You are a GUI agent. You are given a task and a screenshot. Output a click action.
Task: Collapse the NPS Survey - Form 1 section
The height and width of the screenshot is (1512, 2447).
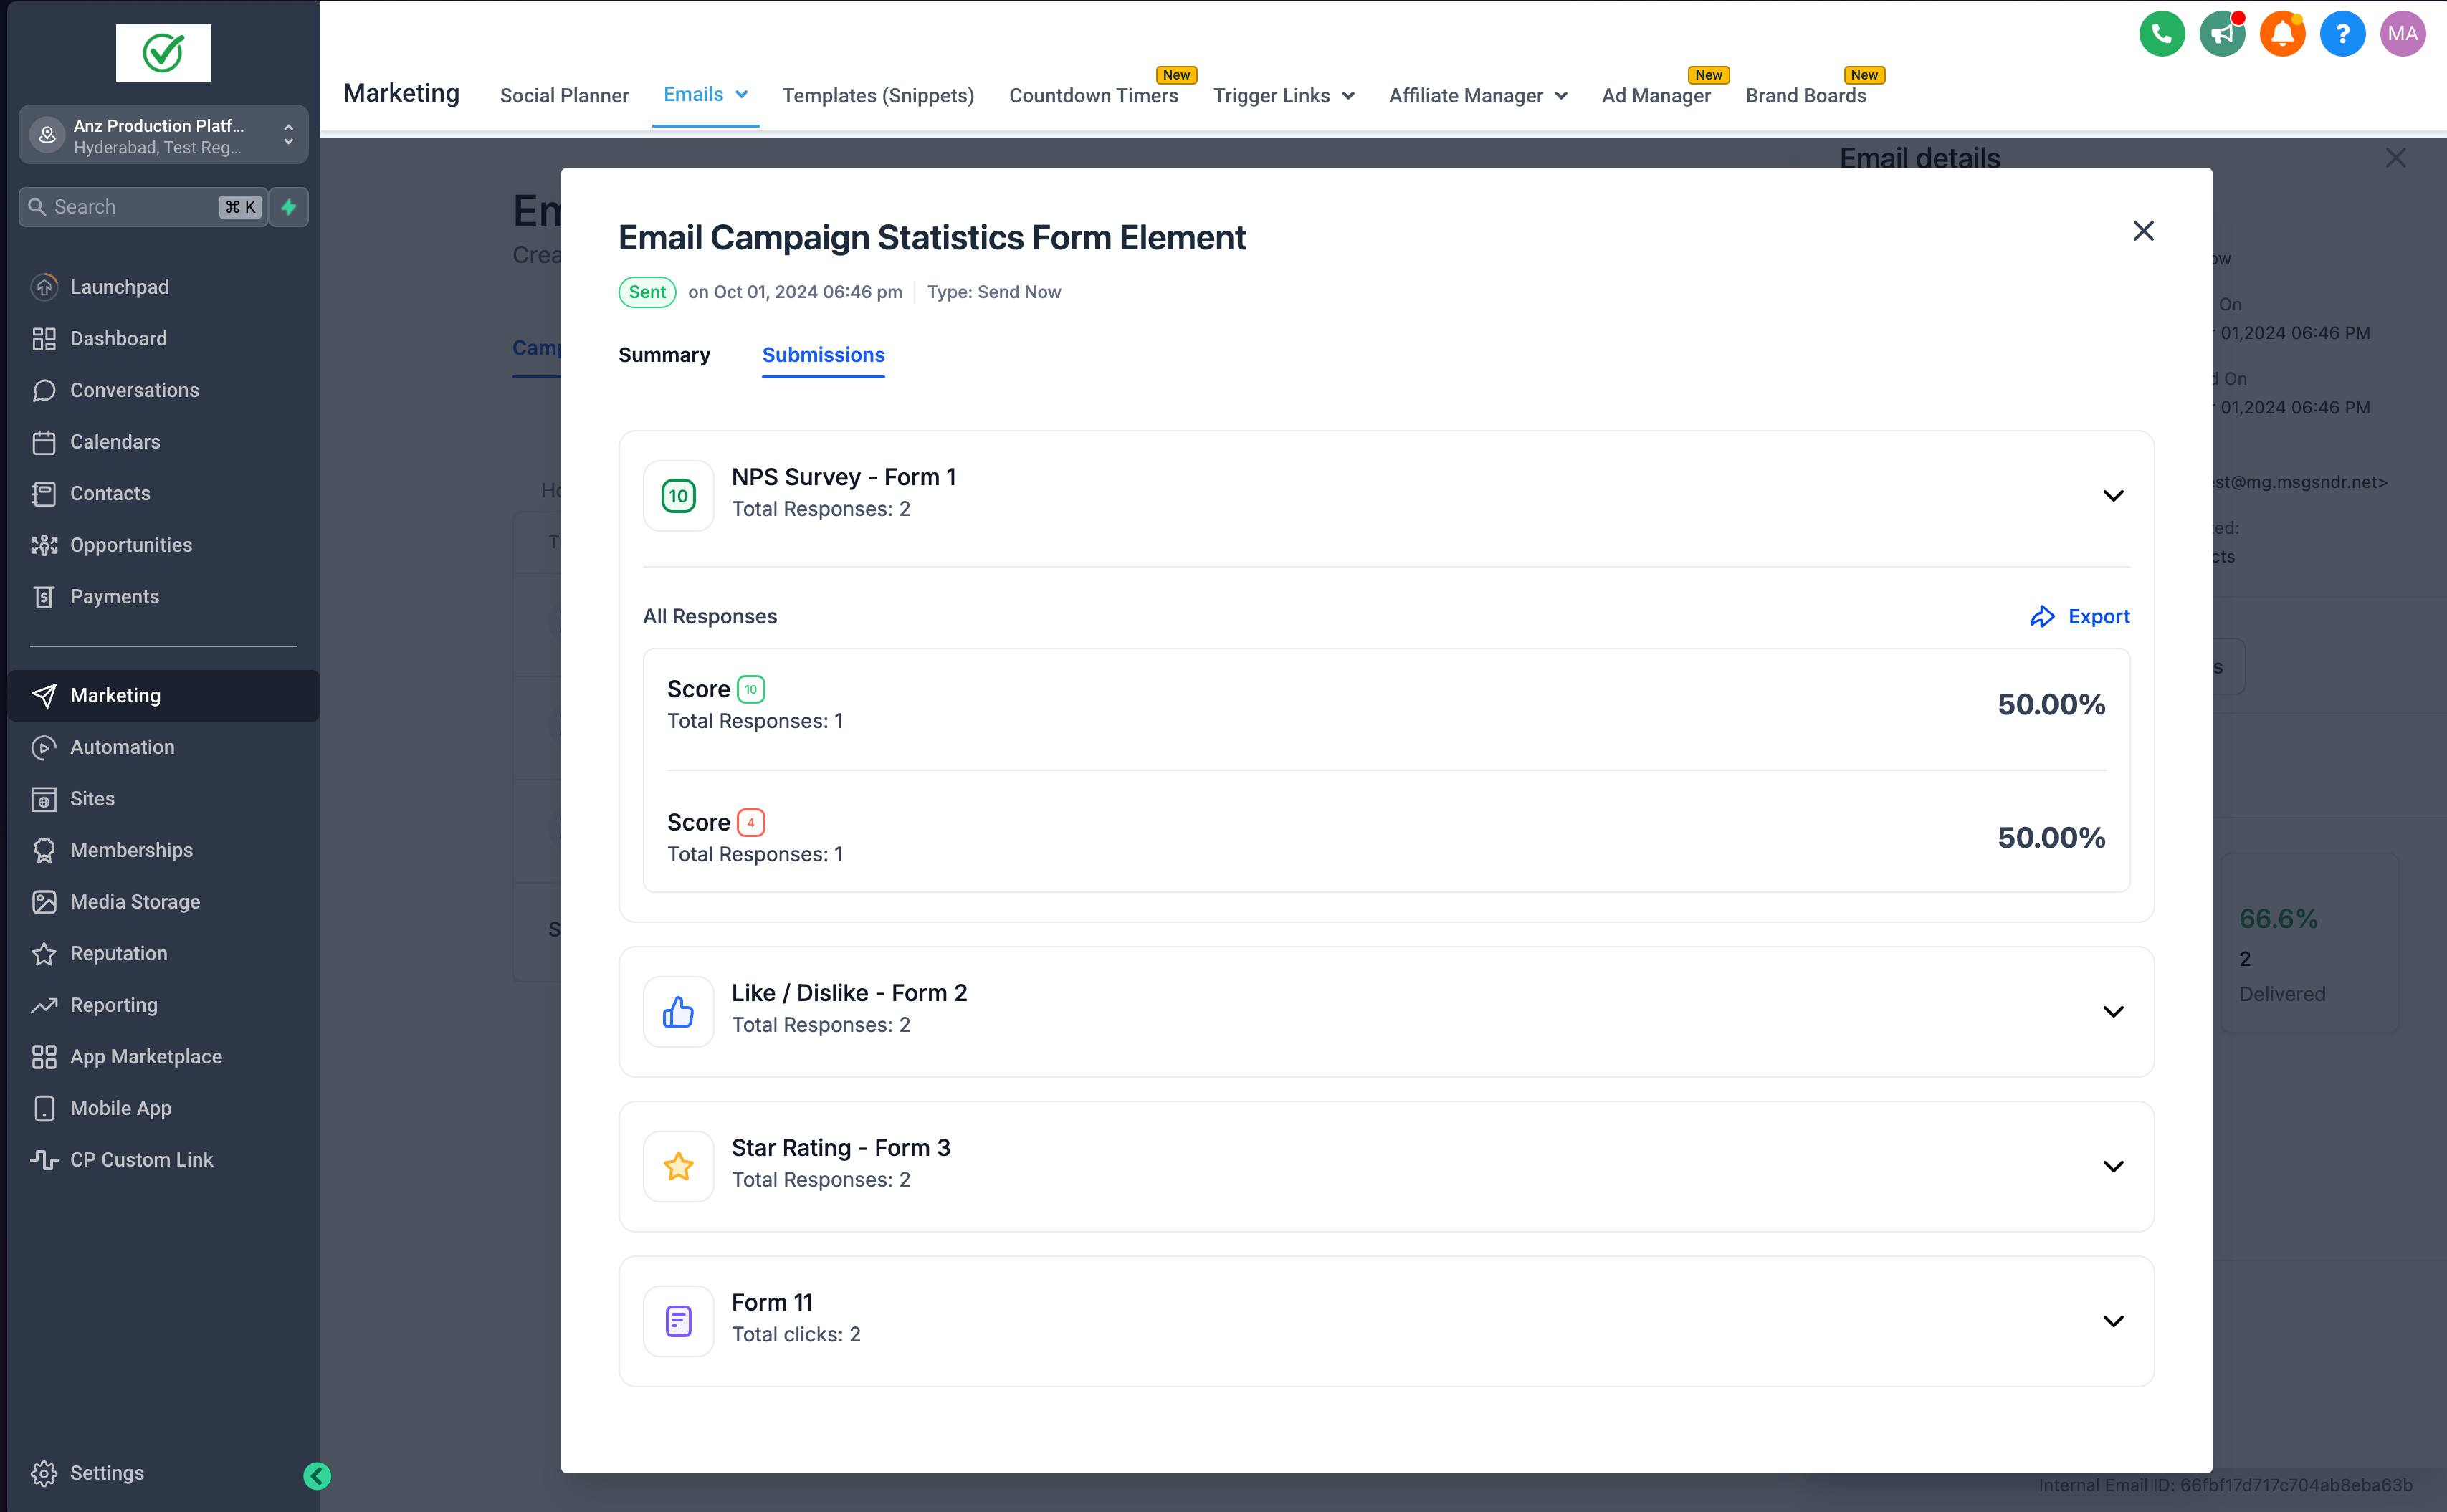point(2112,496)
